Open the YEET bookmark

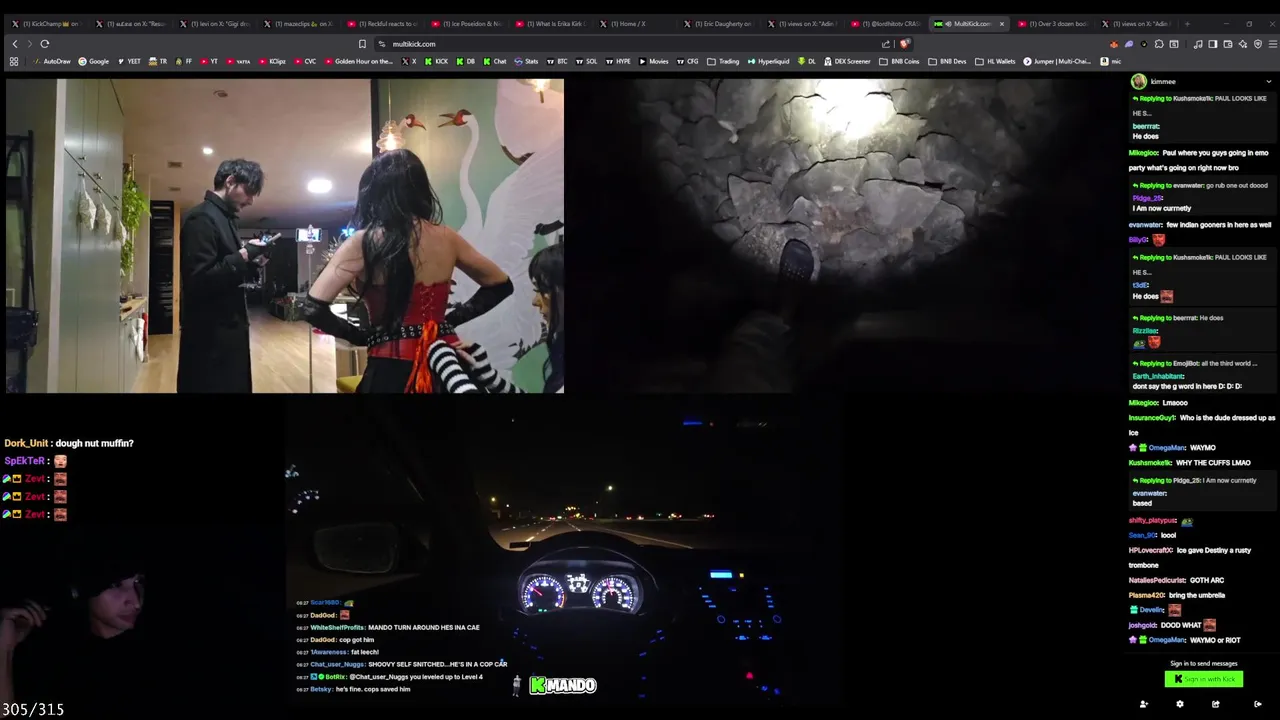(x=129, y=61)
